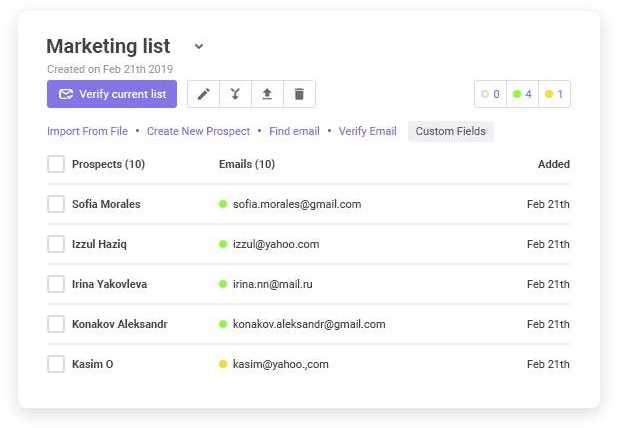Tick the Kasim O checkbox

click(56, 364)
